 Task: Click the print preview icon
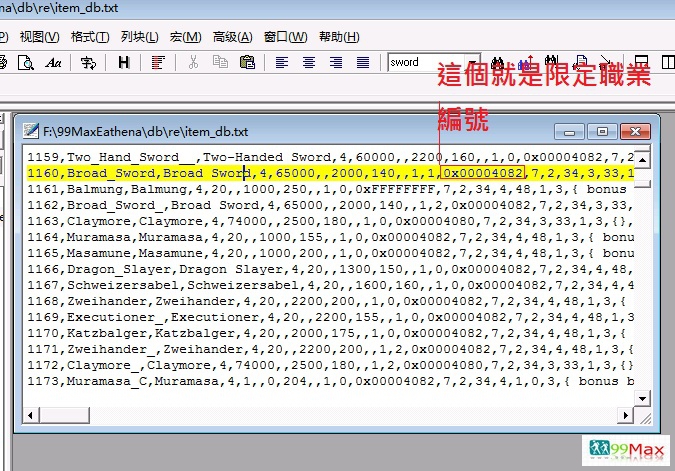27,62
